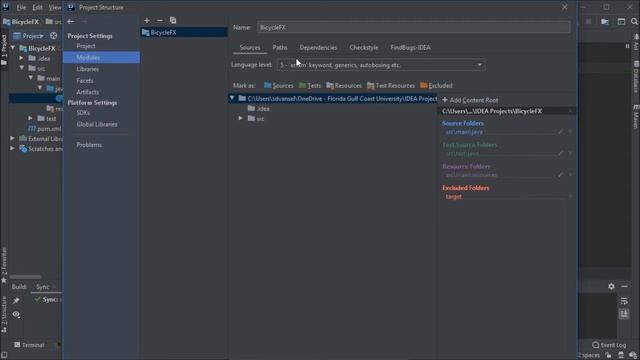This screenshot has height=360, width=640.
Task: Click the soft-wrap icon in Build panel
Action: click(624, 301)
